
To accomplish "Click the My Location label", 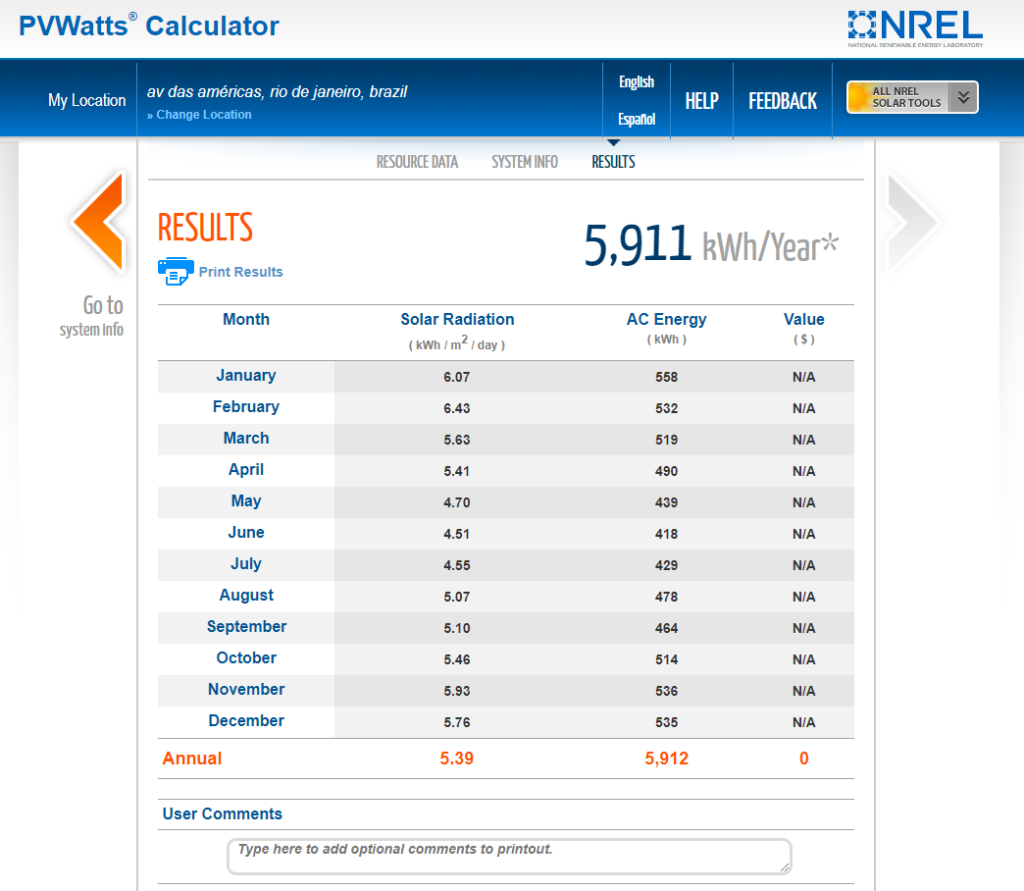I will tap(87, 101).
